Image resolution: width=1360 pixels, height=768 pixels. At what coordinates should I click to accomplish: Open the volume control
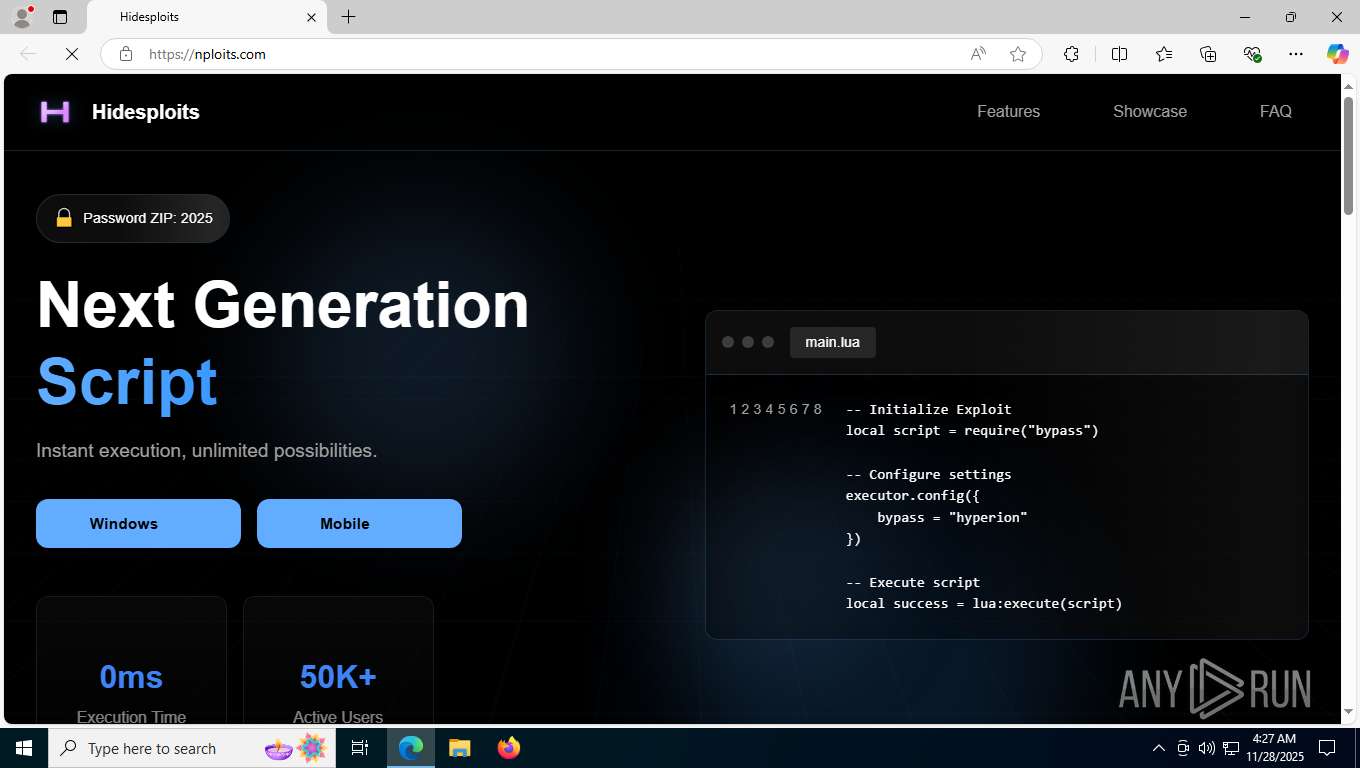tap(1206, 748)
